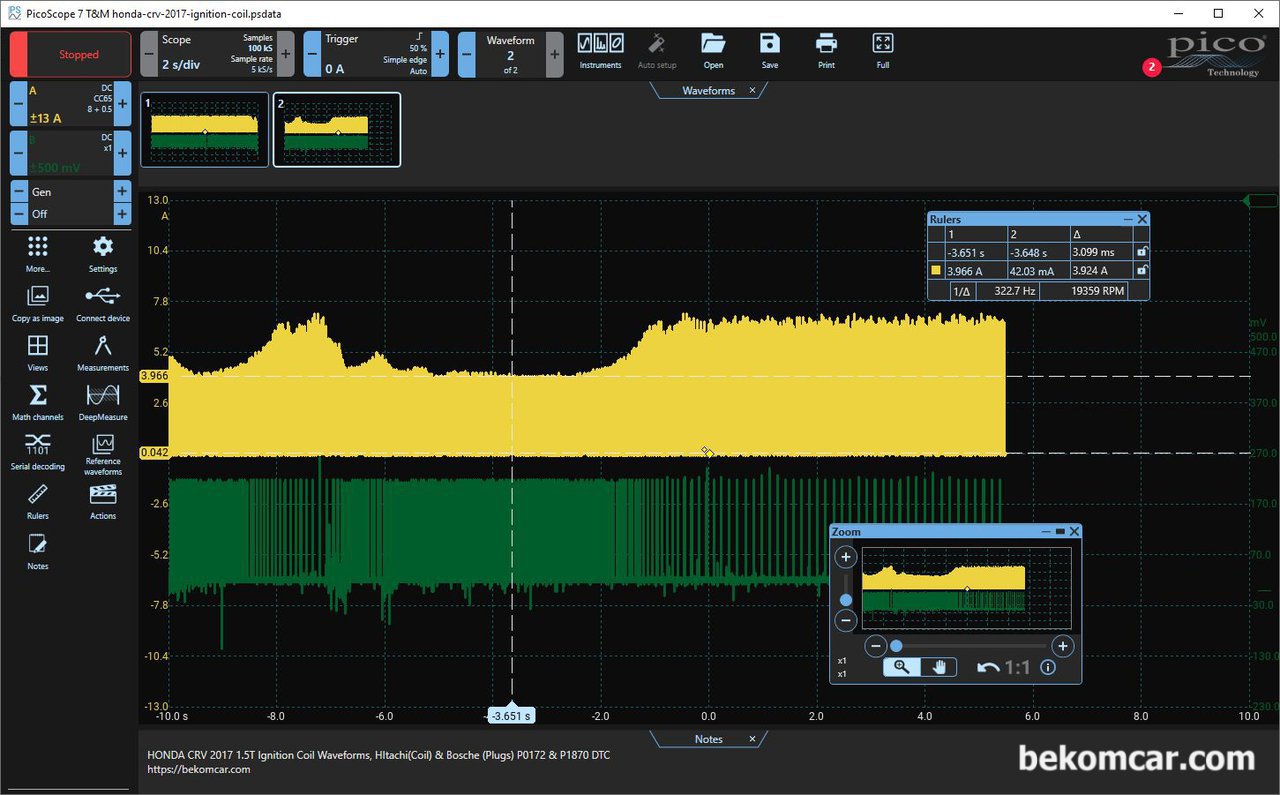Viewport: 1280px width, 795px height.
Task: Open Settings gear in sidebar
Action: 103,254
